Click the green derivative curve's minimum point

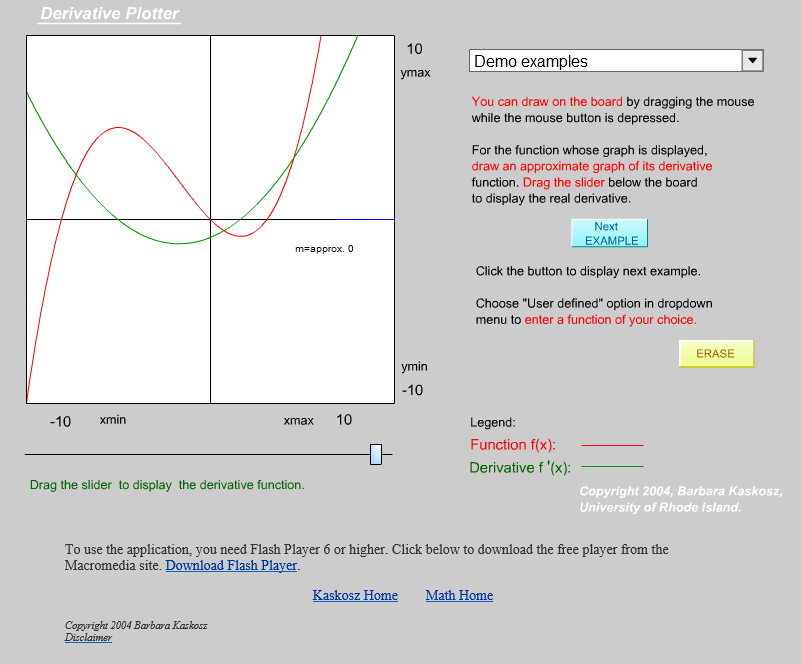(179, 244)
